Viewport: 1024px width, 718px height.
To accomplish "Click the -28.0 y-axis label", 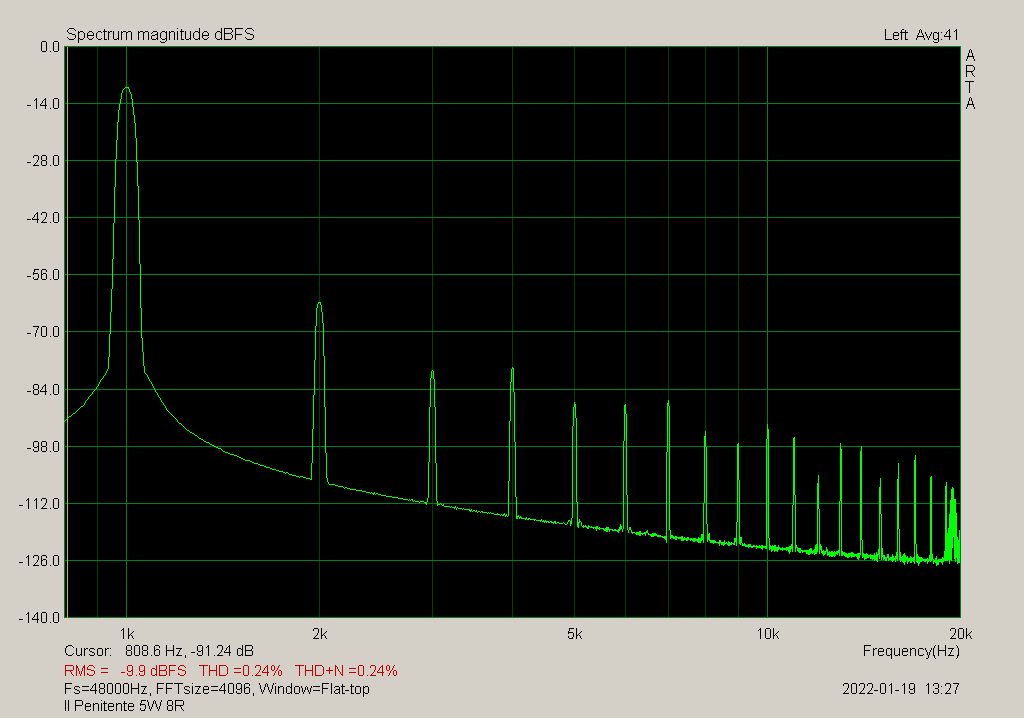I will point(43,161).
